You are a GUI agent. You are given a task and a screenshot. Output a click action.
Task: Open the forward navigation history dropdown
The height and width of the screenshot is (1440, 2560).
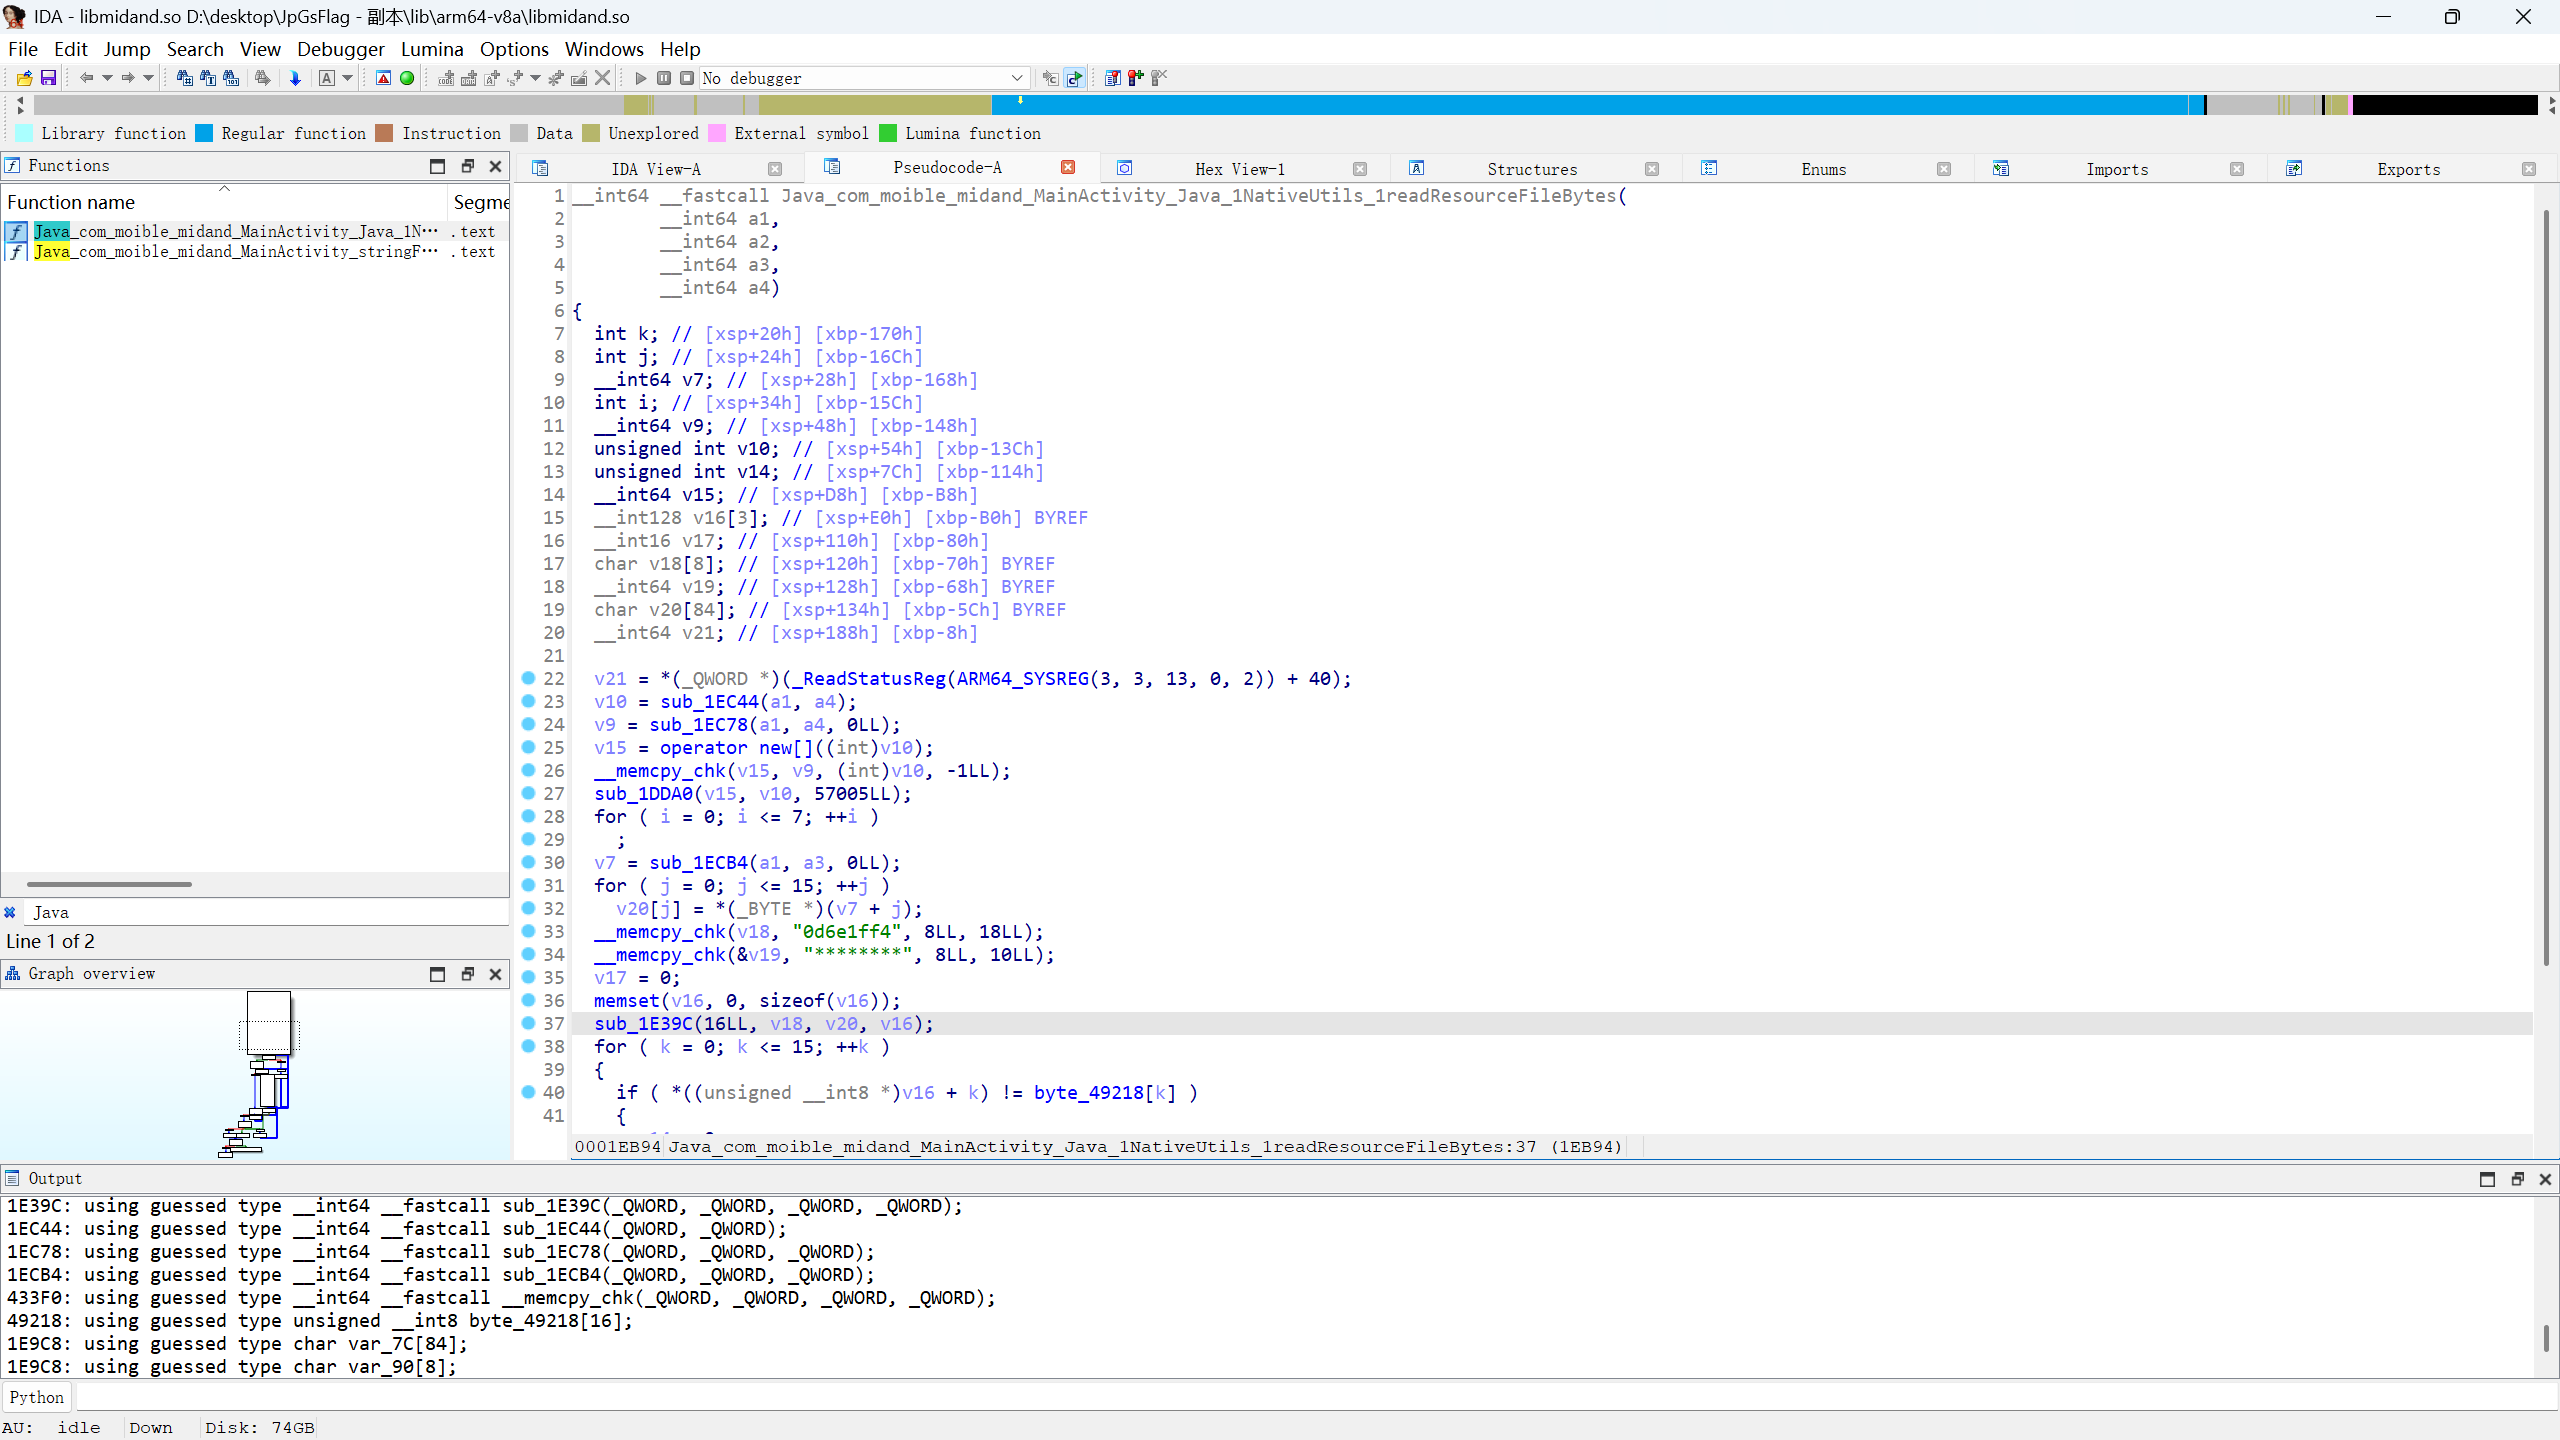coord(148,78)
